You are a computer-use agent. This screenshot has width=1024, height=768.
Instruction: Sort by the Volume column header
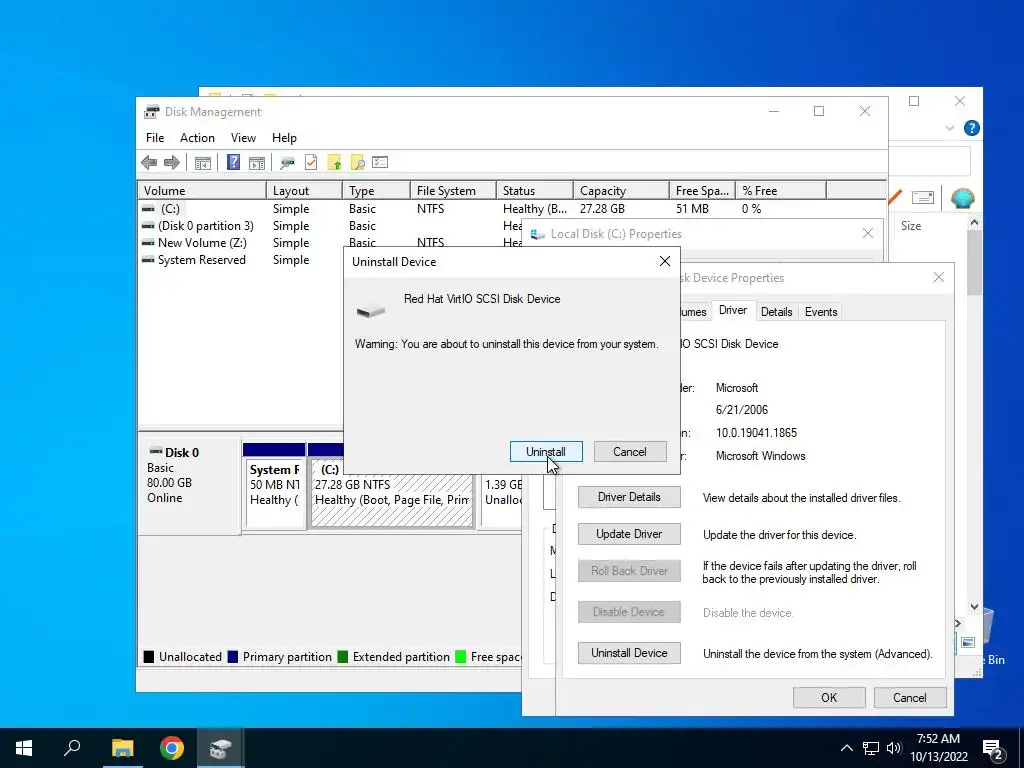[202, 191]
